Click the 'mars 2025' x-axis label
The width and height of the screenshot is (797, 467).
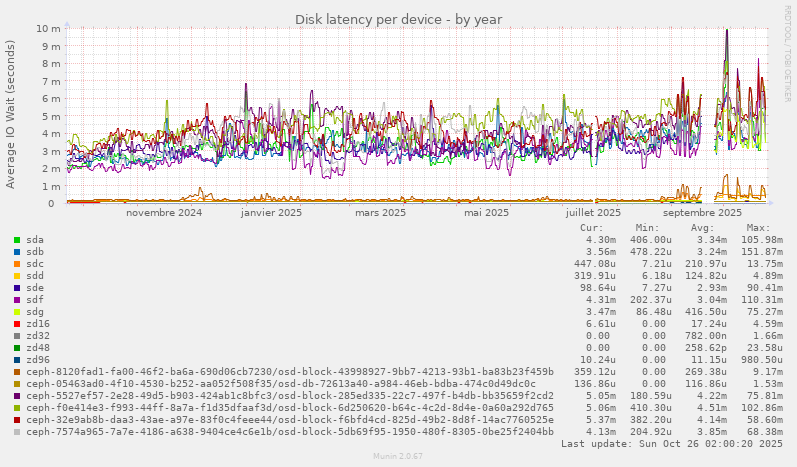click(380, 213)
